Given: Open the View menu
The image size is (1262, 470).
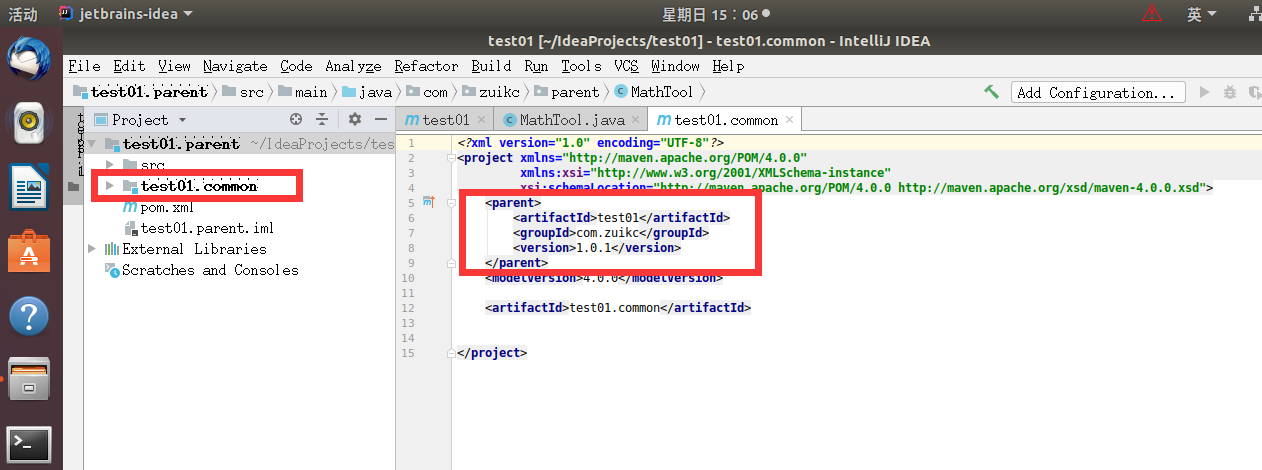Looking at the screenshot, I should coord(174,66).
